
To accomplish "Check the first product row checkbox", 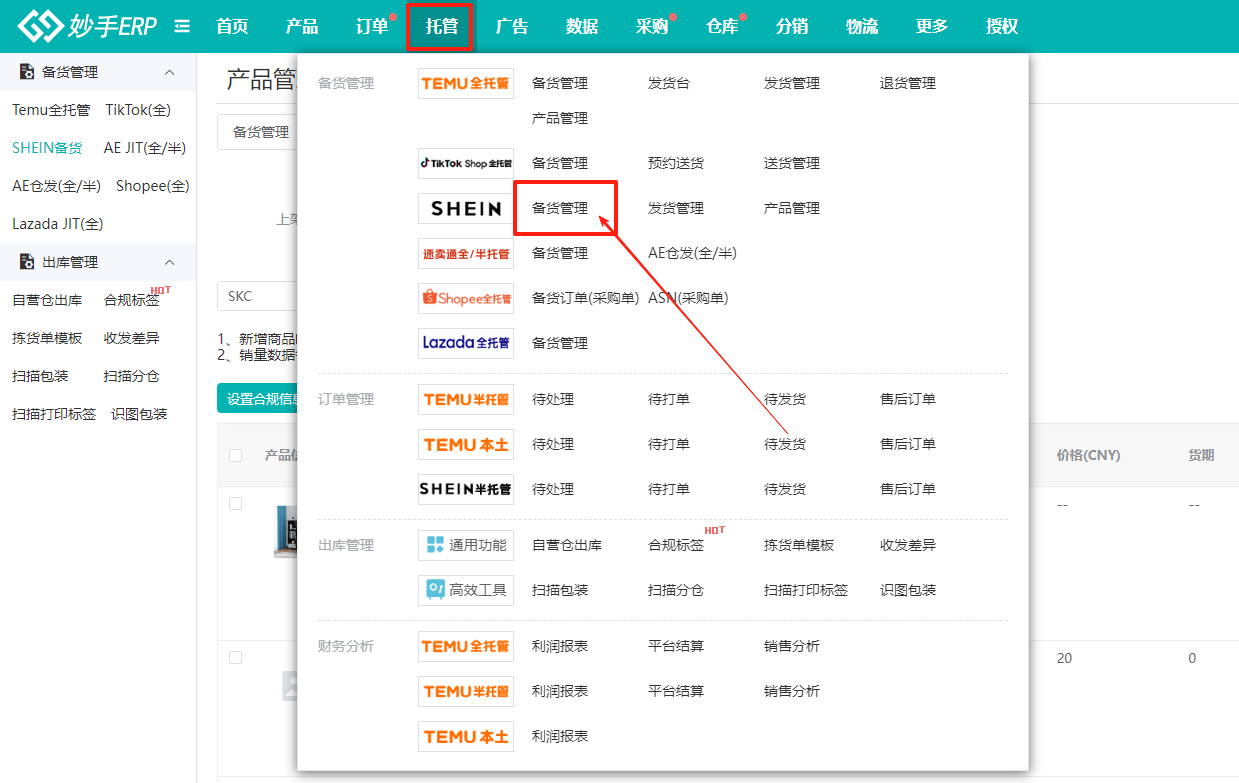I will (235, 504).
